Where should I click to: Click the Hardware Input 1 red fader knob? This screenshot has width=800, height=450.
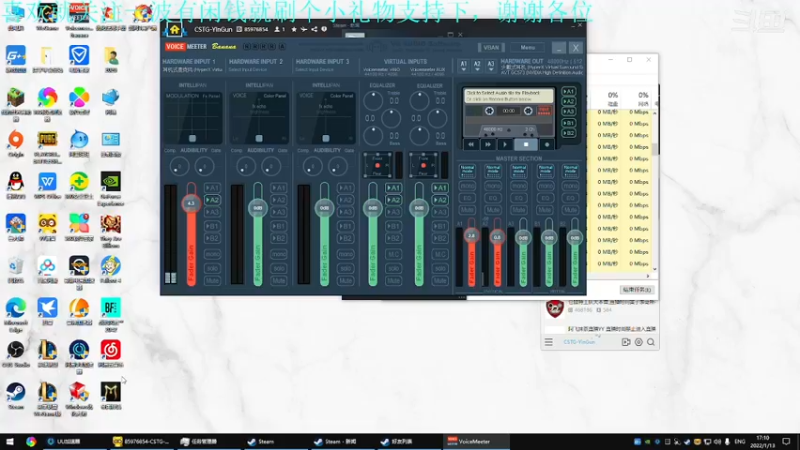tap(191, 203)
